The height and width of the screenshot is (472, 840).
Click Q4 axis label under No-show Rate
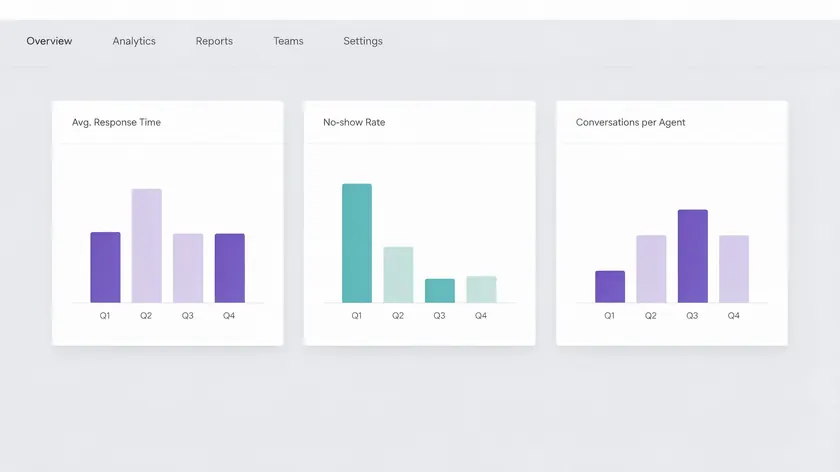pyautogui.click(x=481, y=316)
